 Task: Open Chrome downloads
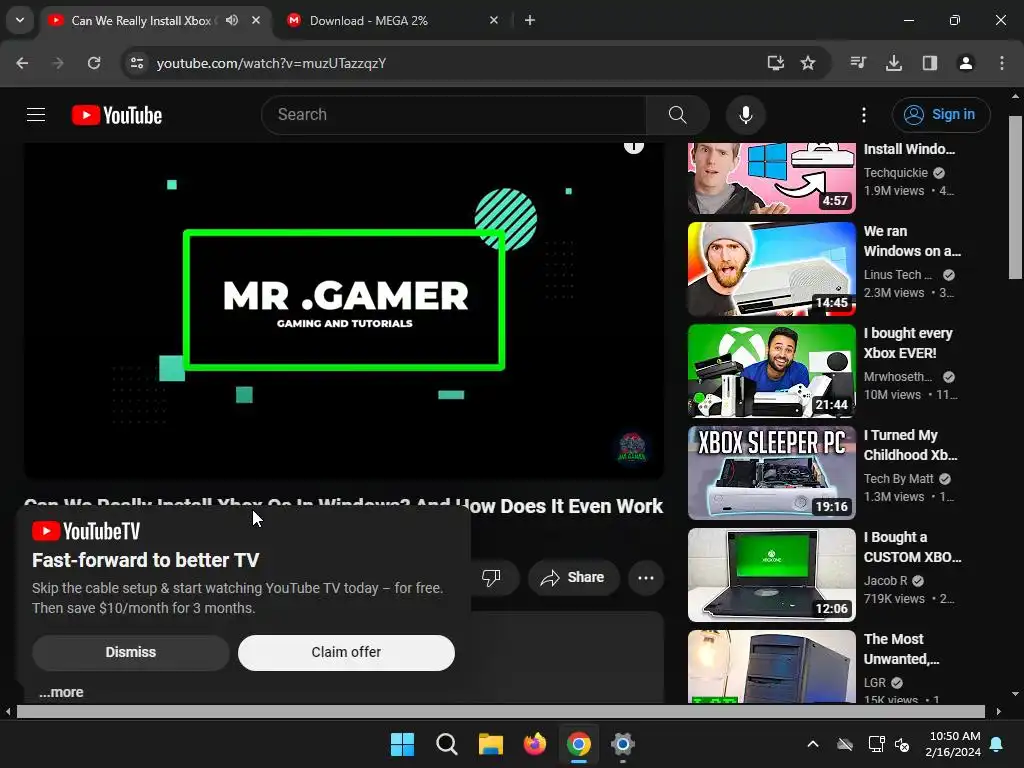[x=894, y=63]
